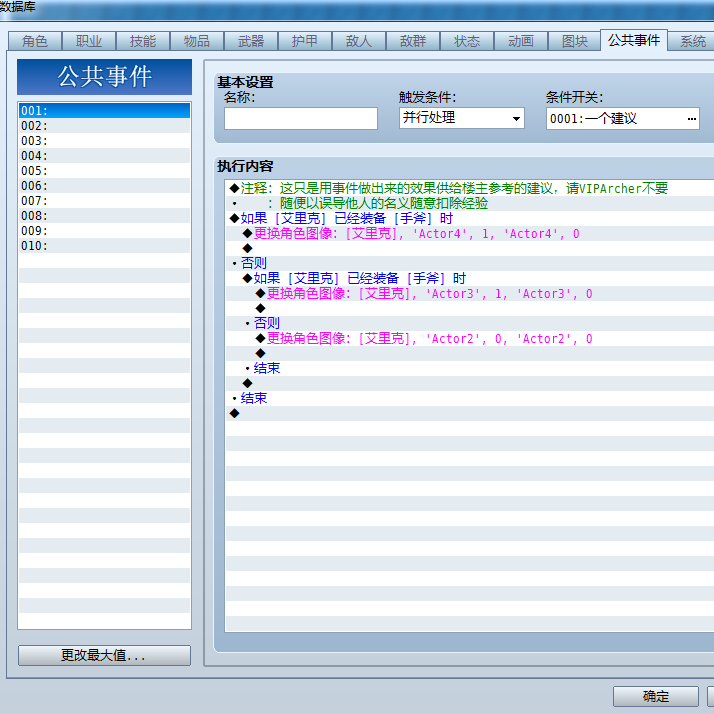Select common event 004 in list

click(104, 156)
